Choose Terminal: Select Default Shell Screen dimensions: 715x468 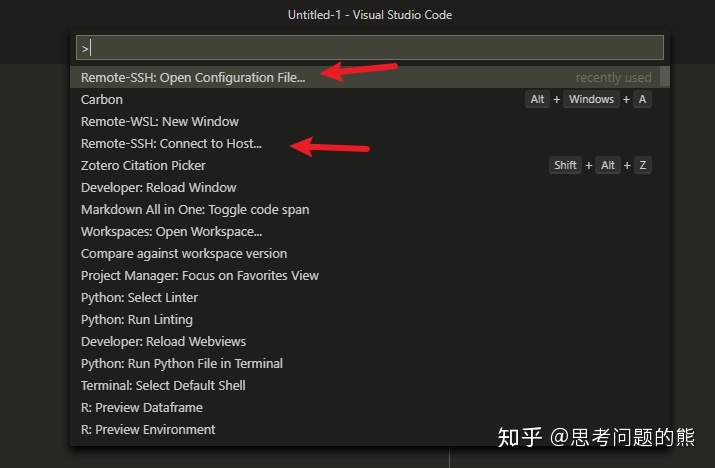point(370,385)
